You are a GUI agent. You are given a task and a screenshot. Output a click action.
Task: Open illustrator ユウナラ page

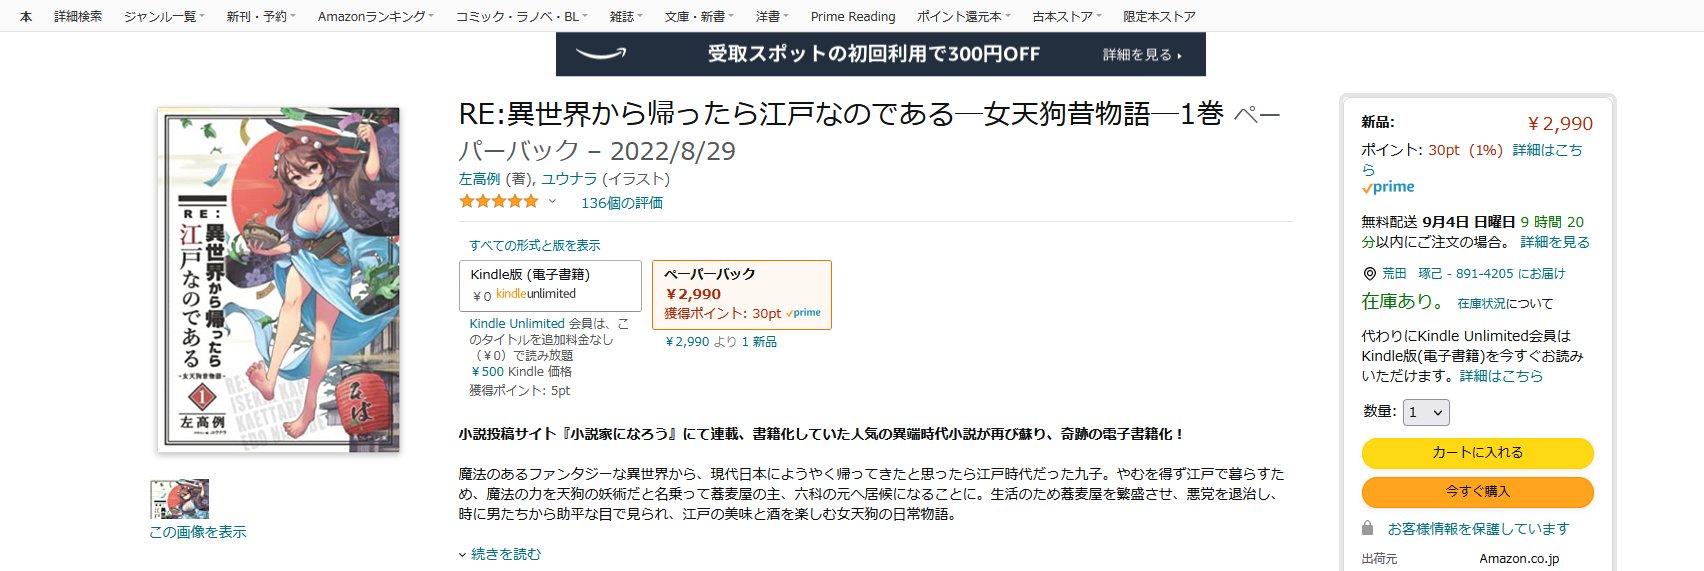point(569,179)
